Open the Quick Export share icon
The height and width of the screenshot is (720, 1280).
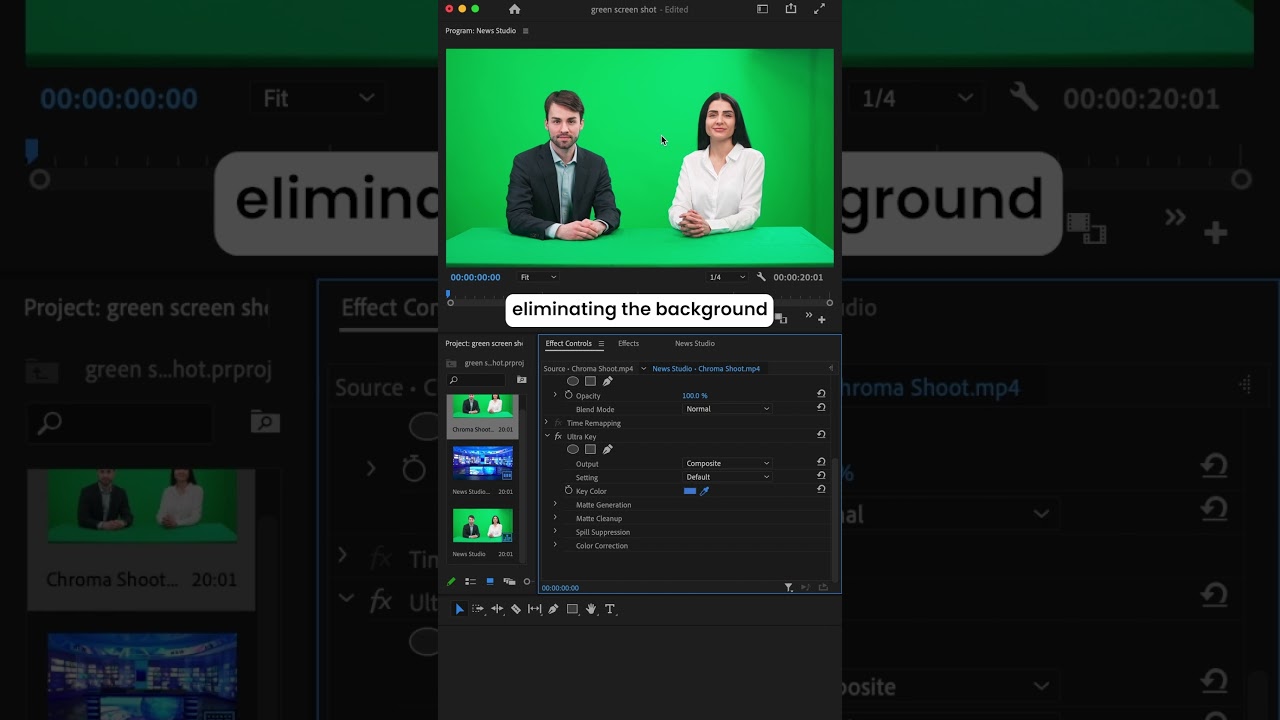tap(791, 9)
